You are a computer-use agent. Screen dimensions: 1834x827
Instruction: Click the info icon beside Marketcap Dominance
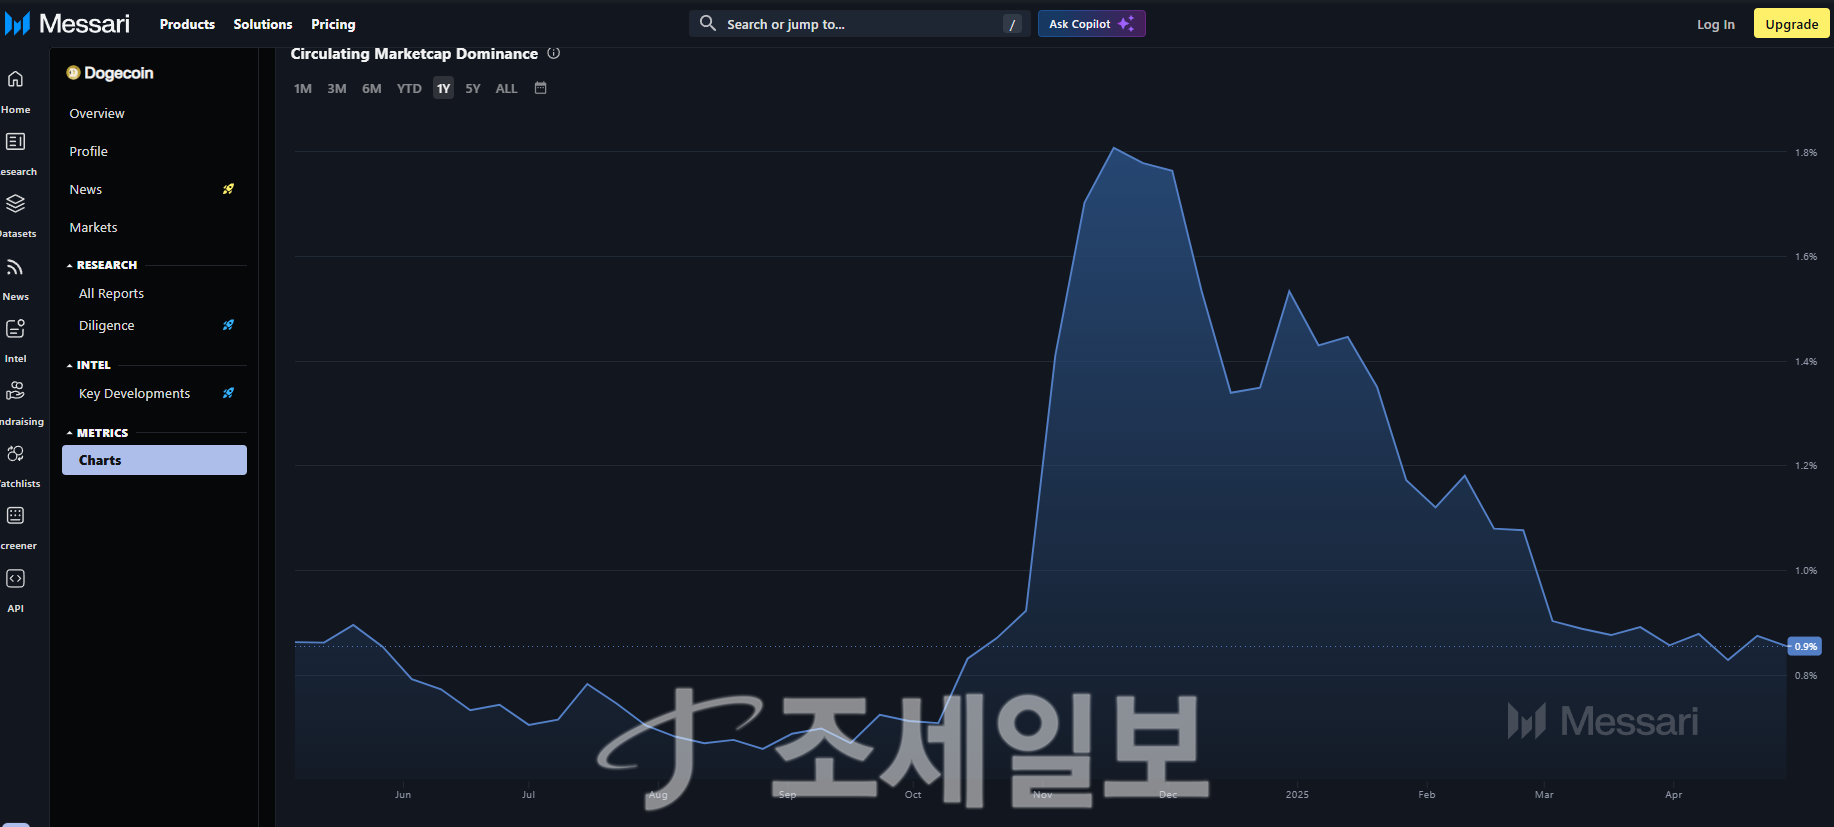[x=553, y=53]
